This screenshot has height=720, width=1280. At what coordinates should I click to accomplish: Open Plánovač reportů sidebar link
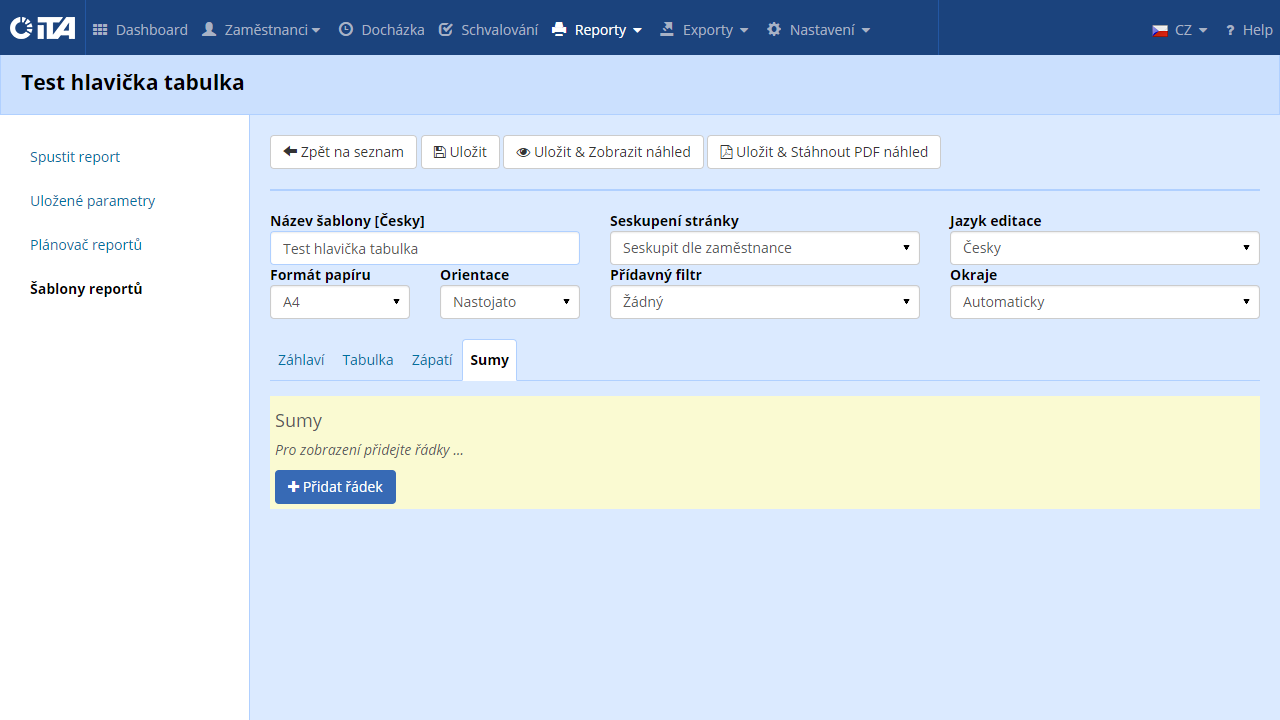pyautogui.click(x=86, y=245)
